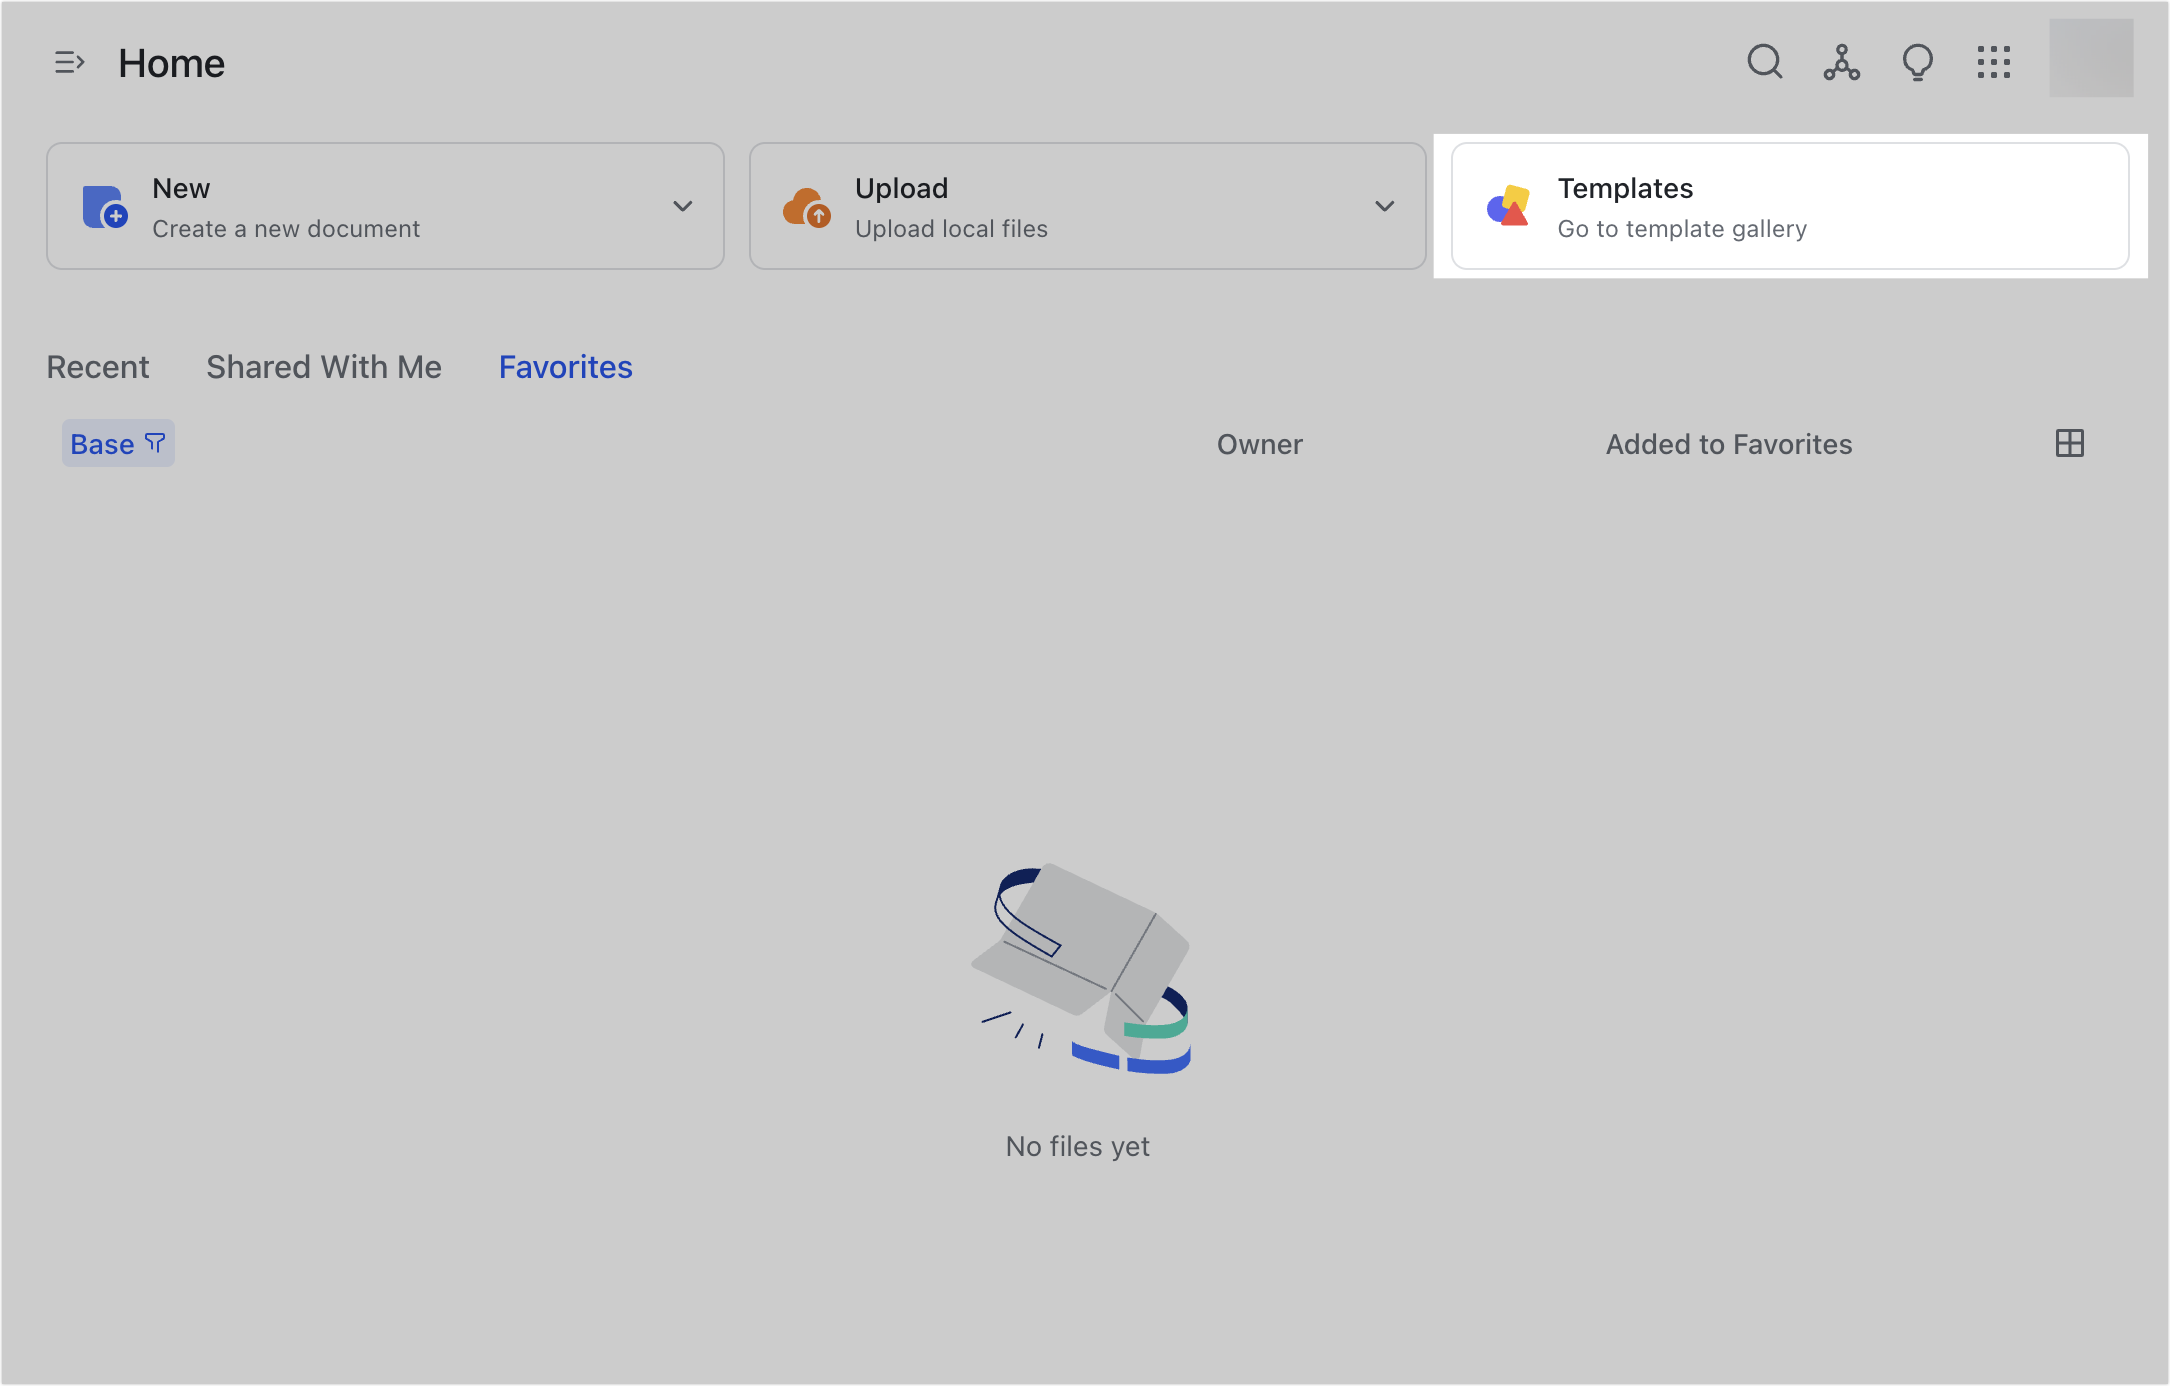The height and width of the screenshot is (1386, 2170).
Task: Switch to the Recent tab
Action: [98, 367]
